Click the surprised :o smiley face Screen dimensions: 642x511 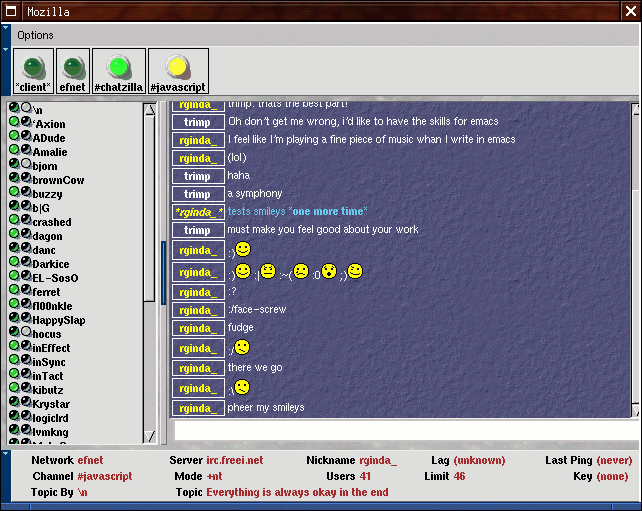(x=329, y=271)
